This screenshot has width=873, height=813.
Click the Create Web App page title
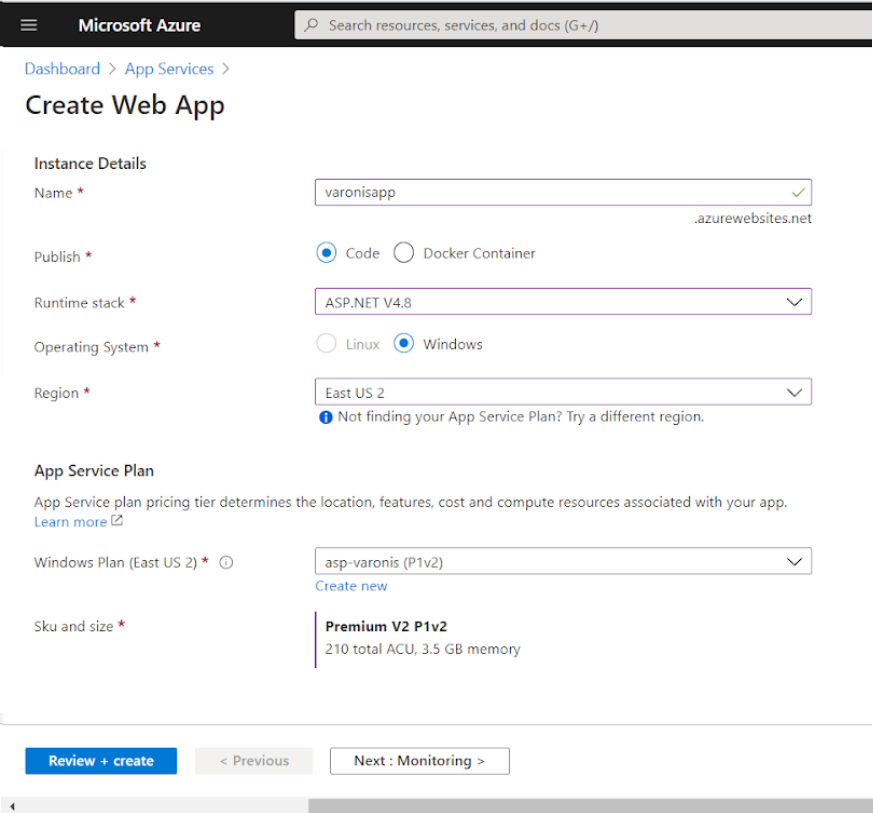tap(125, 105)
